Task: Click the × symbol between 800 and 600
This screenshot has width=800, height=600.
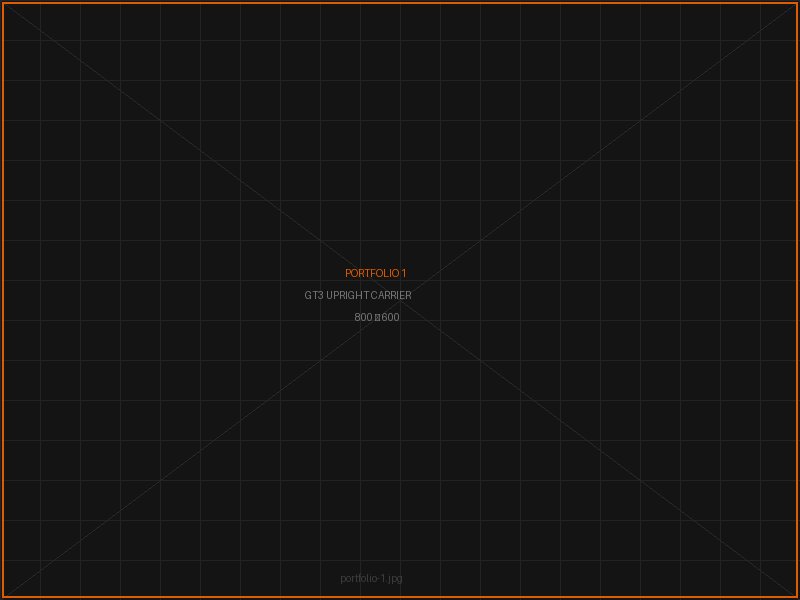Action: (377, 317)
